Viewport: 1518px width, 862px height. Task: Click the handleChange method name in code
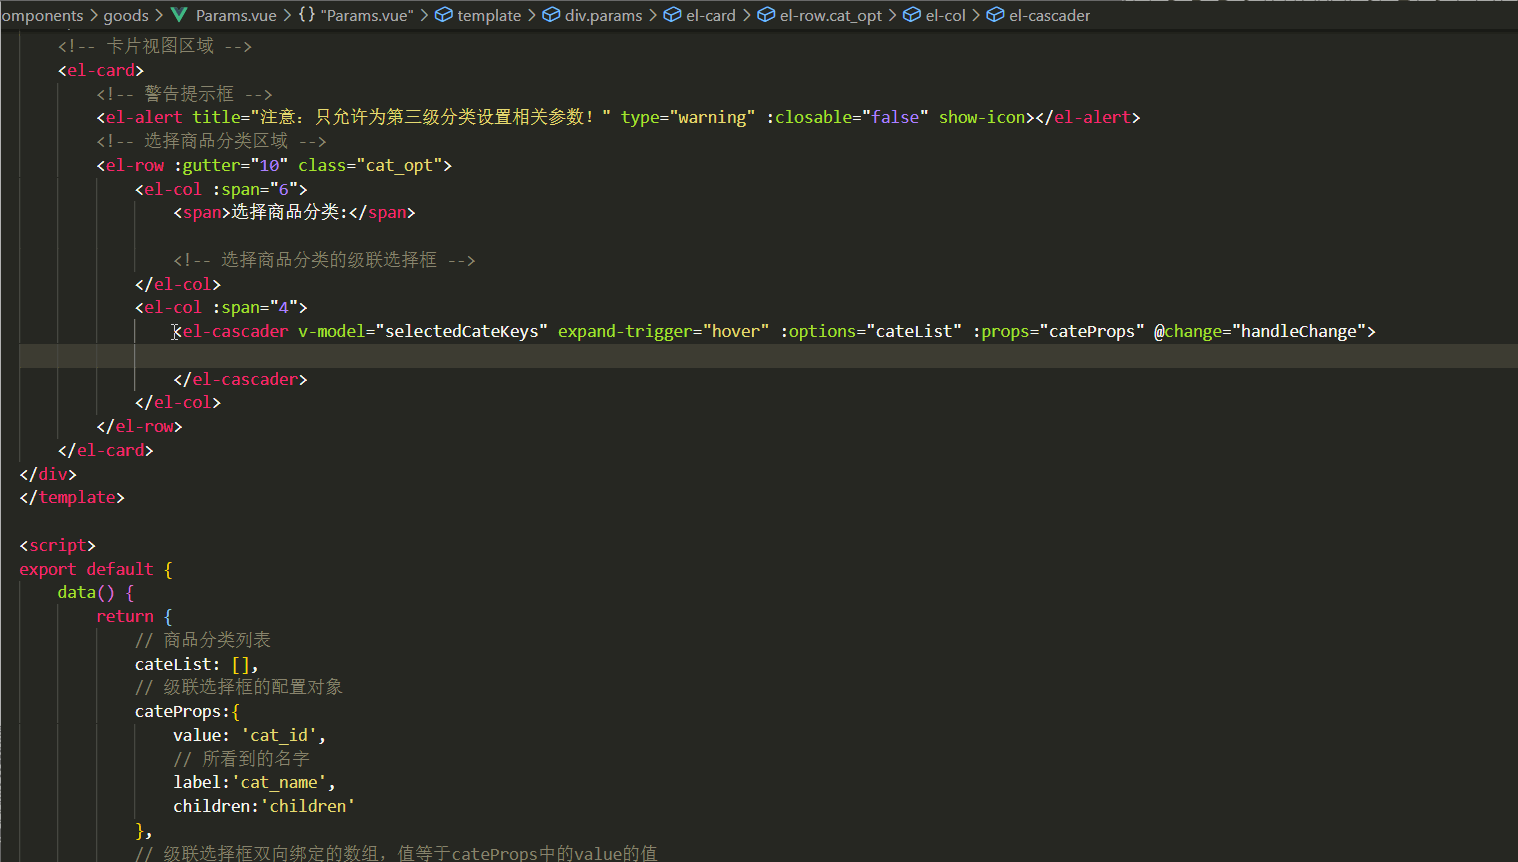coord(1303,331)
